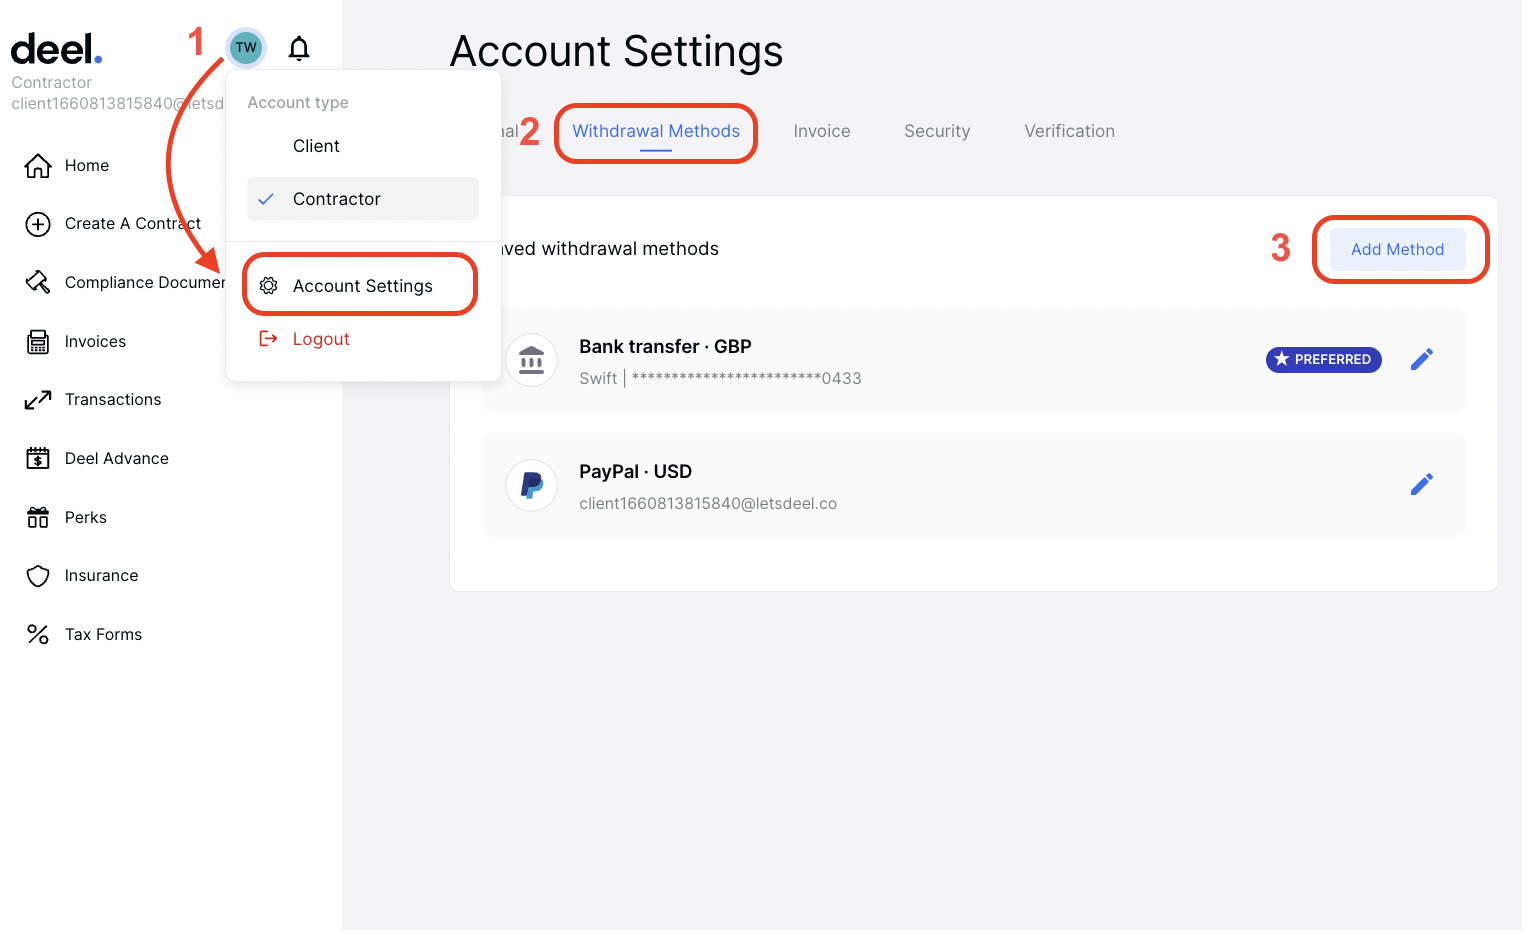1522x930 pixels.
Task: Switch to the Withdrawal Methods tab
Action: (x=656, y=131)
